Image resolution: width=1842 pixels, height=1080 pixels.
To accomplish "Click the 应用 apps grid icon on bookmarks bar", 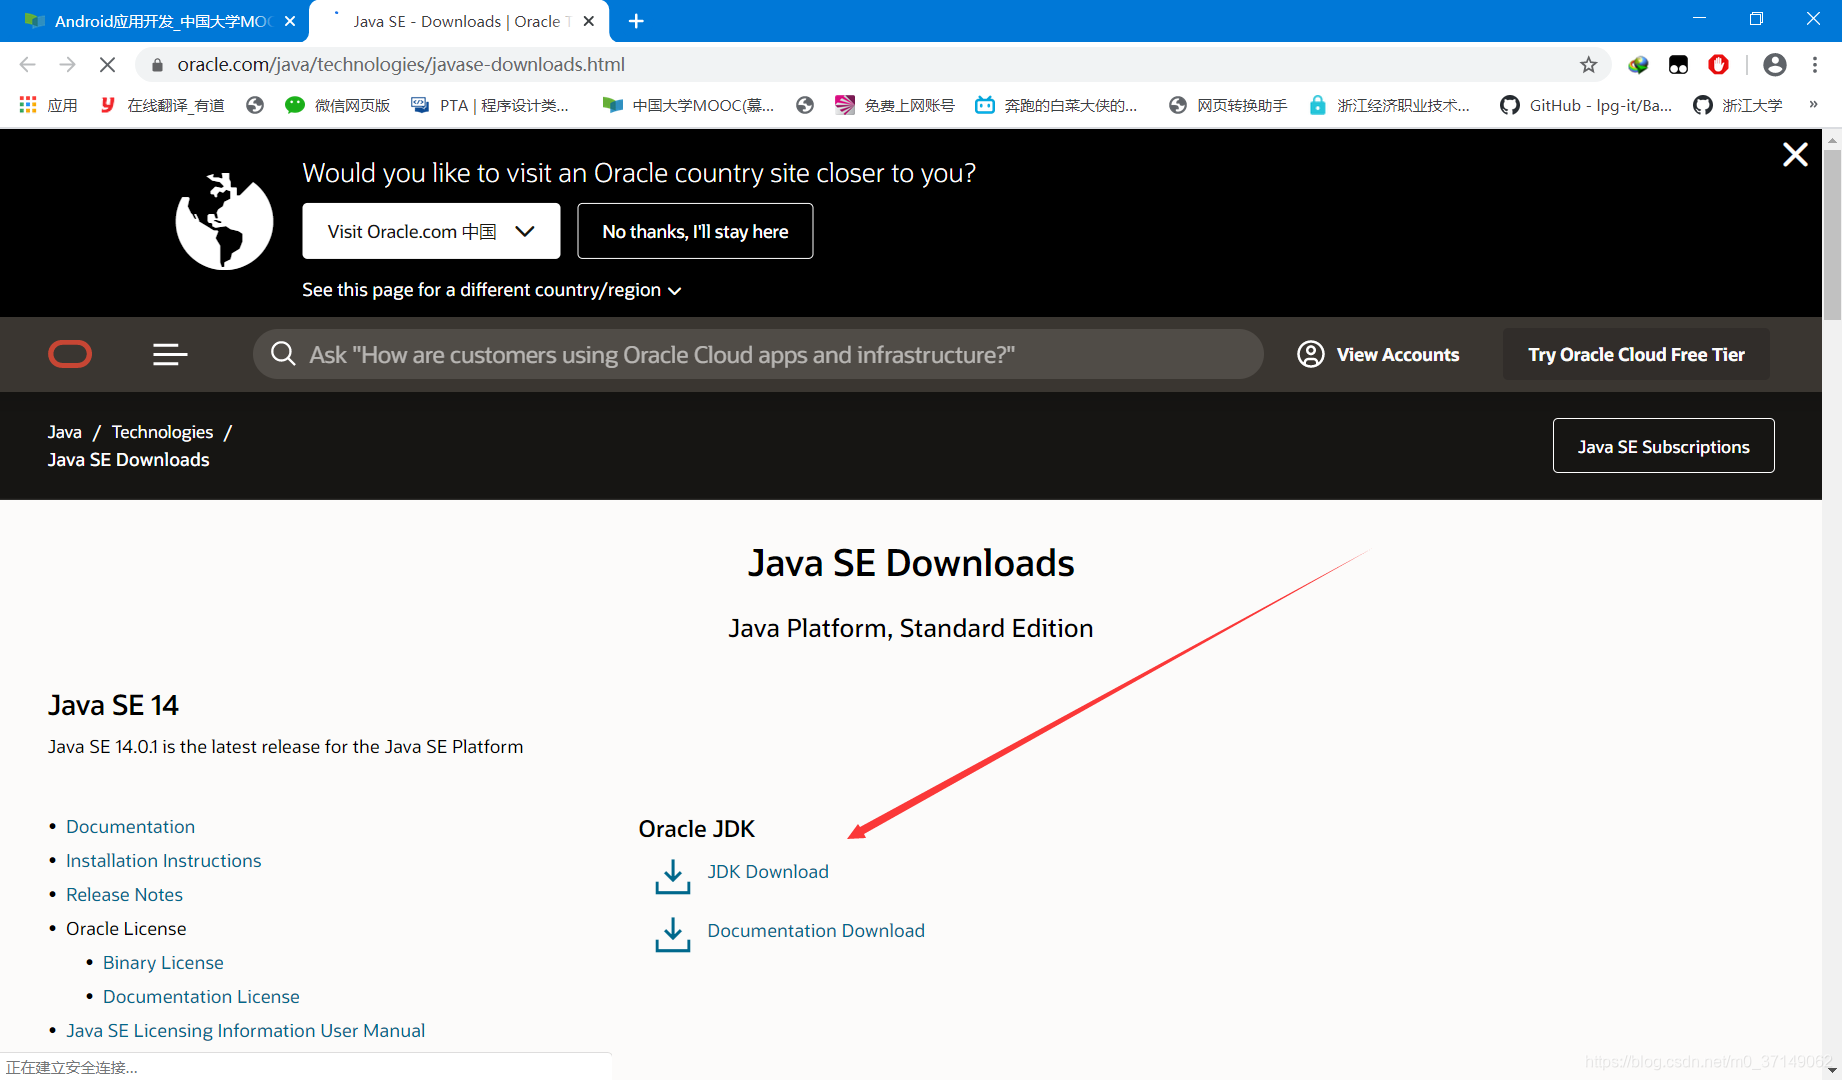I will tap(27, 104).
